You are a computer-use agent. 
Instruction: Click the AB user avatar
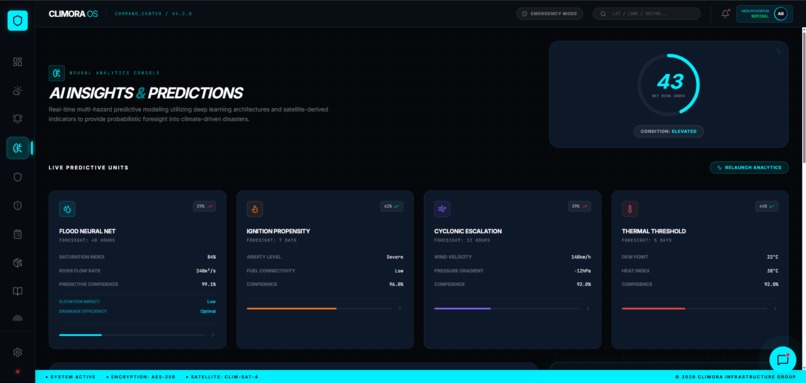[x=780, y=14]
